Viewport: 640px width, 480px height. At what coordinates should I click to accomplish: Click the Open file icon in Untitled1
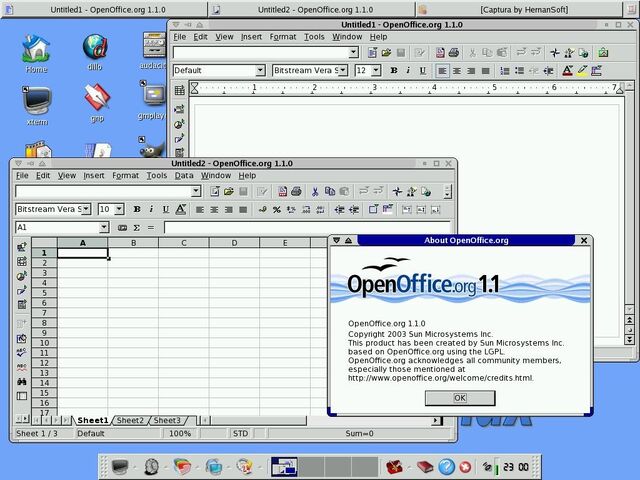click(387, 53)
